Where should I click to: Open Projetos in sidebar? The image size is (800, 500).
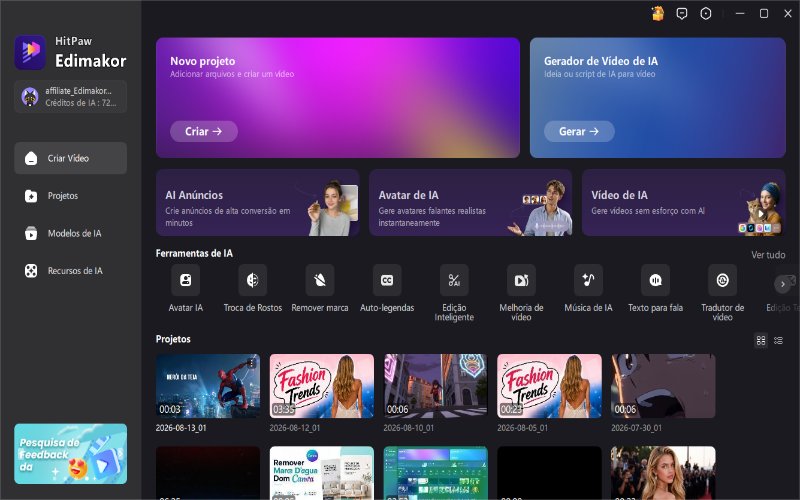[x=70, y=196]
